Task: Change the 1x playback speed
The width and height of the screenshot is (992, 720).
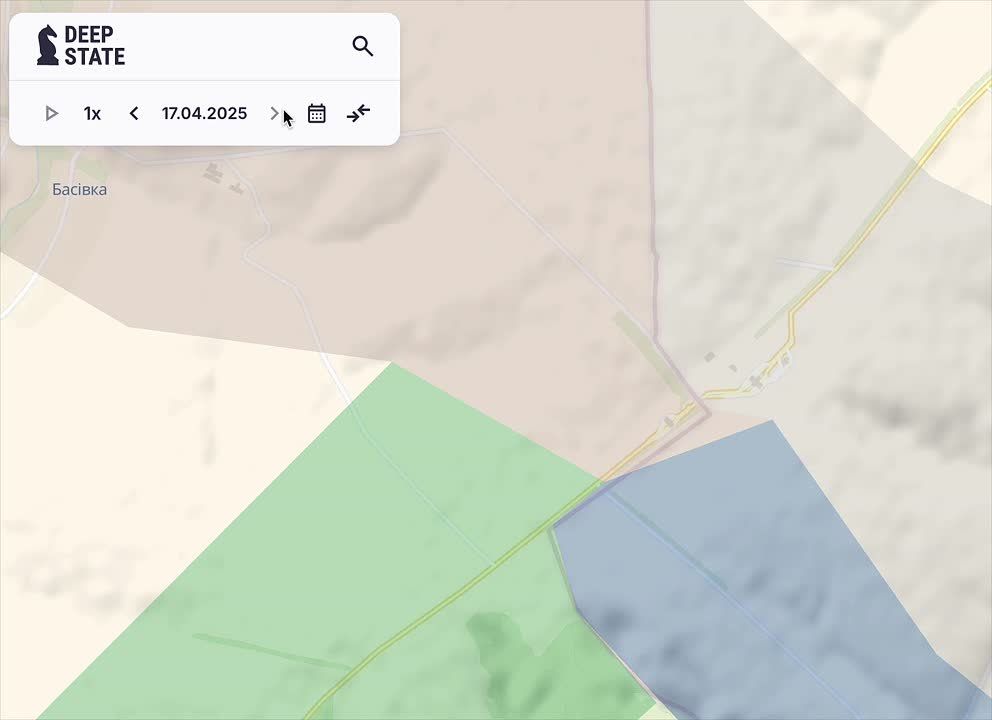Action: [92, 114]
